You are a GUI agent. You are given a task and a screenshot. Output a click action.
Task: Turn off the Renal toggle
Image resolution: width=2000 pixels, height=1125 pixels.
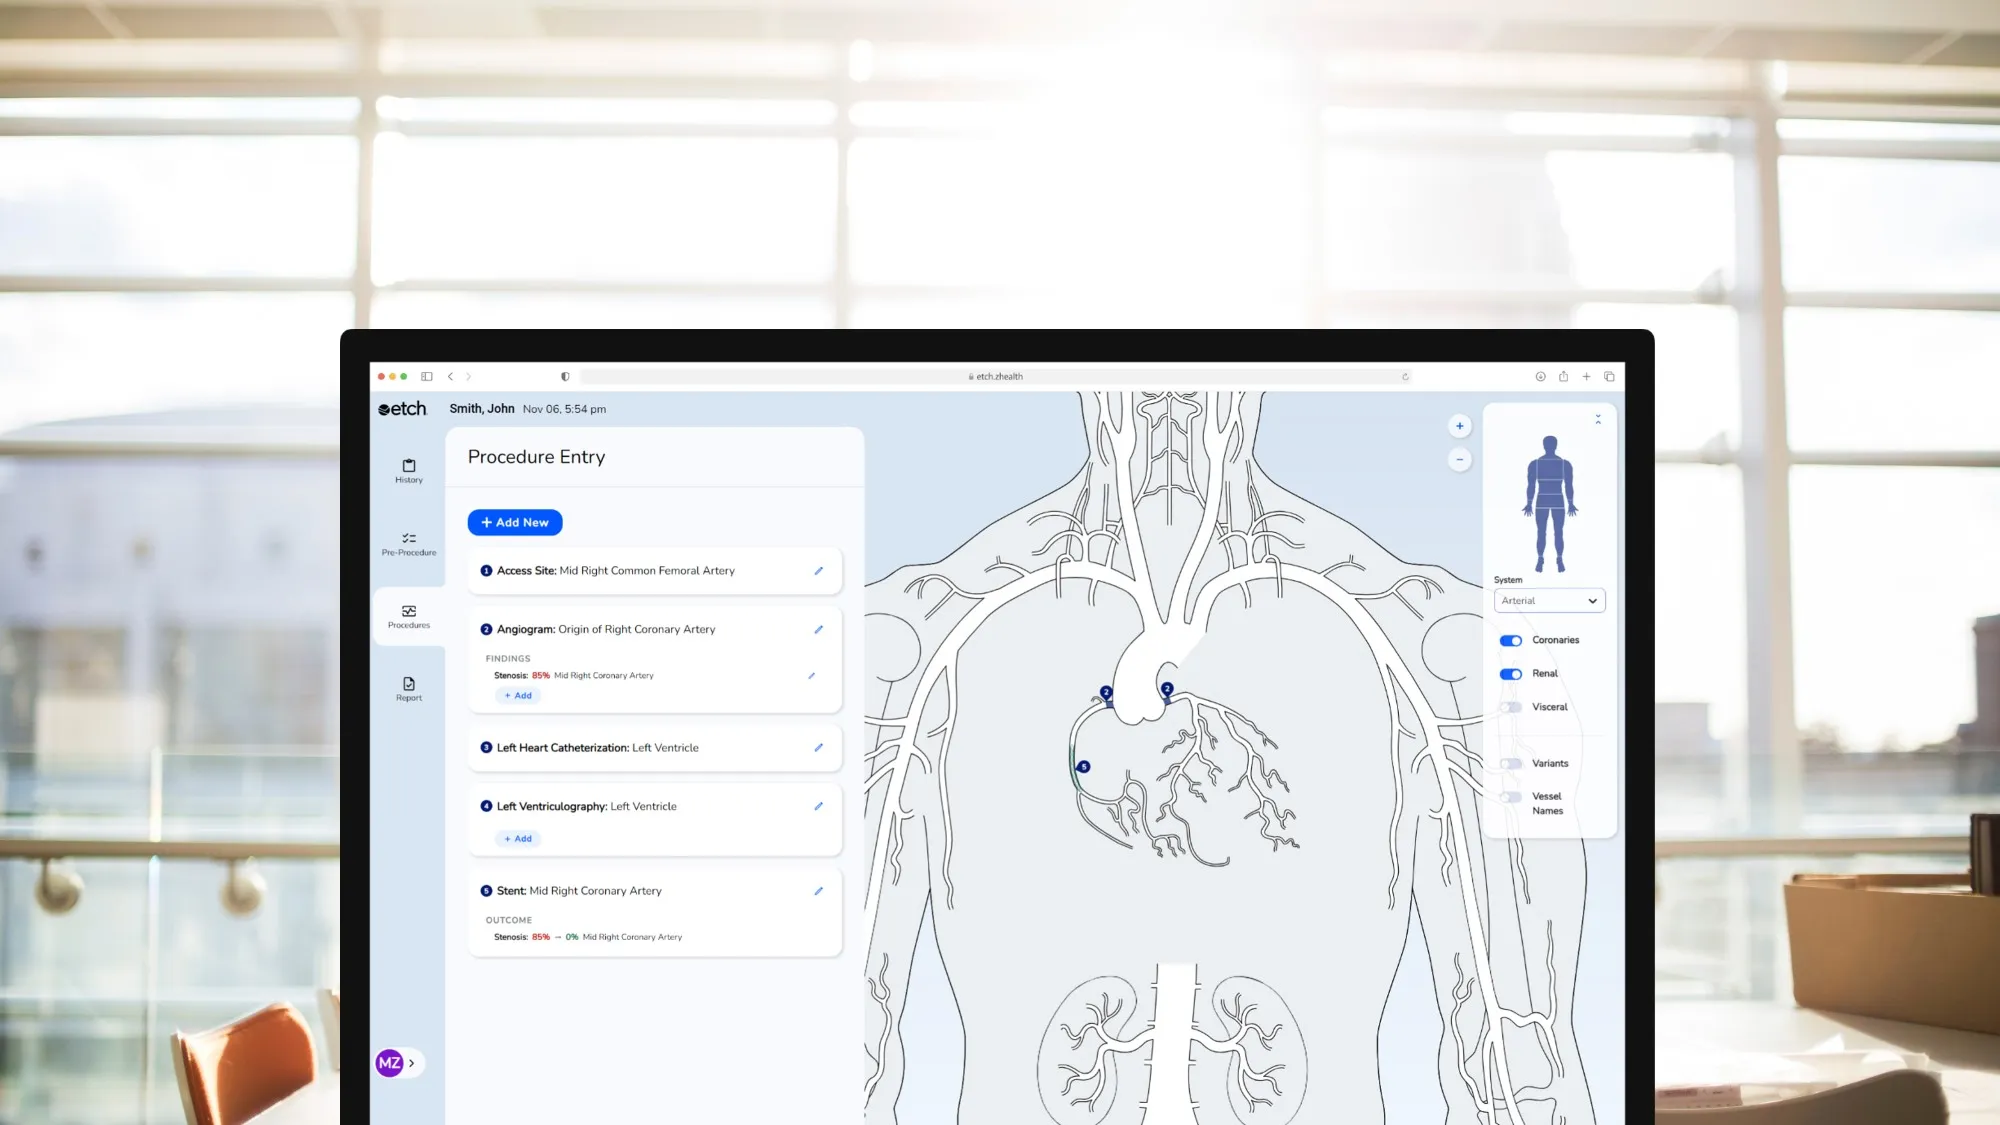click(1510, 673)
